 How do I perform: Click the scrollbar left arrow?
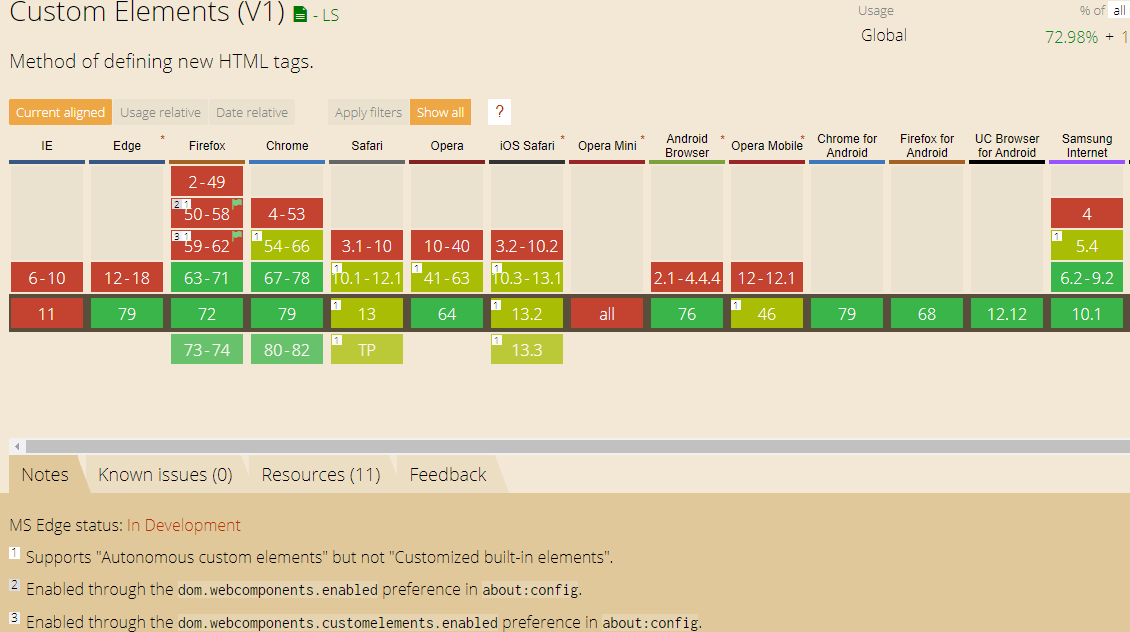pos(17,446)
